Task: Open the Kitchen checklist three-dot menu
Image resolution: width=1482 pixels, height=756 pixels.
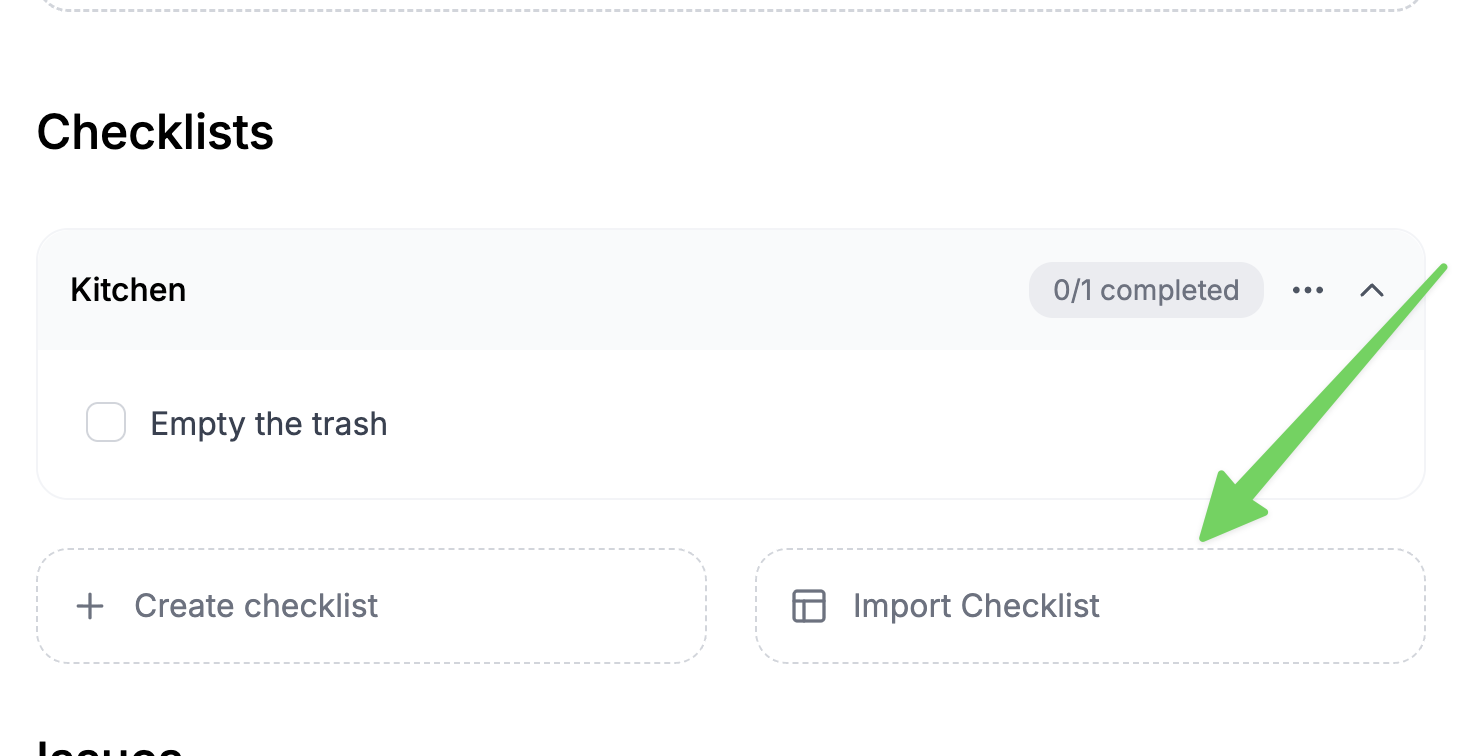Action: [x=1307, y=290]
